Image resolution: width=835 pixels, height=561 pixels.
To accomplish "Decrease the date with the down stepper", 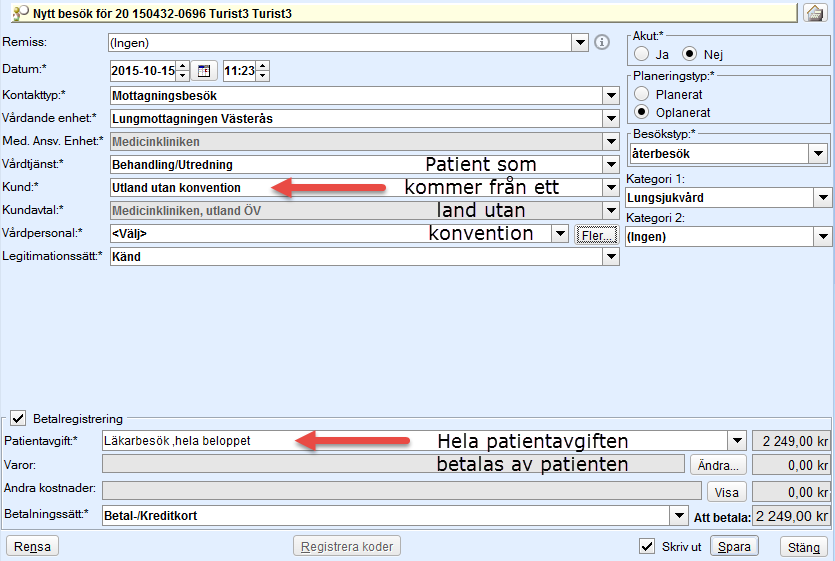I will pyautogui.click(x=183, y=76).
